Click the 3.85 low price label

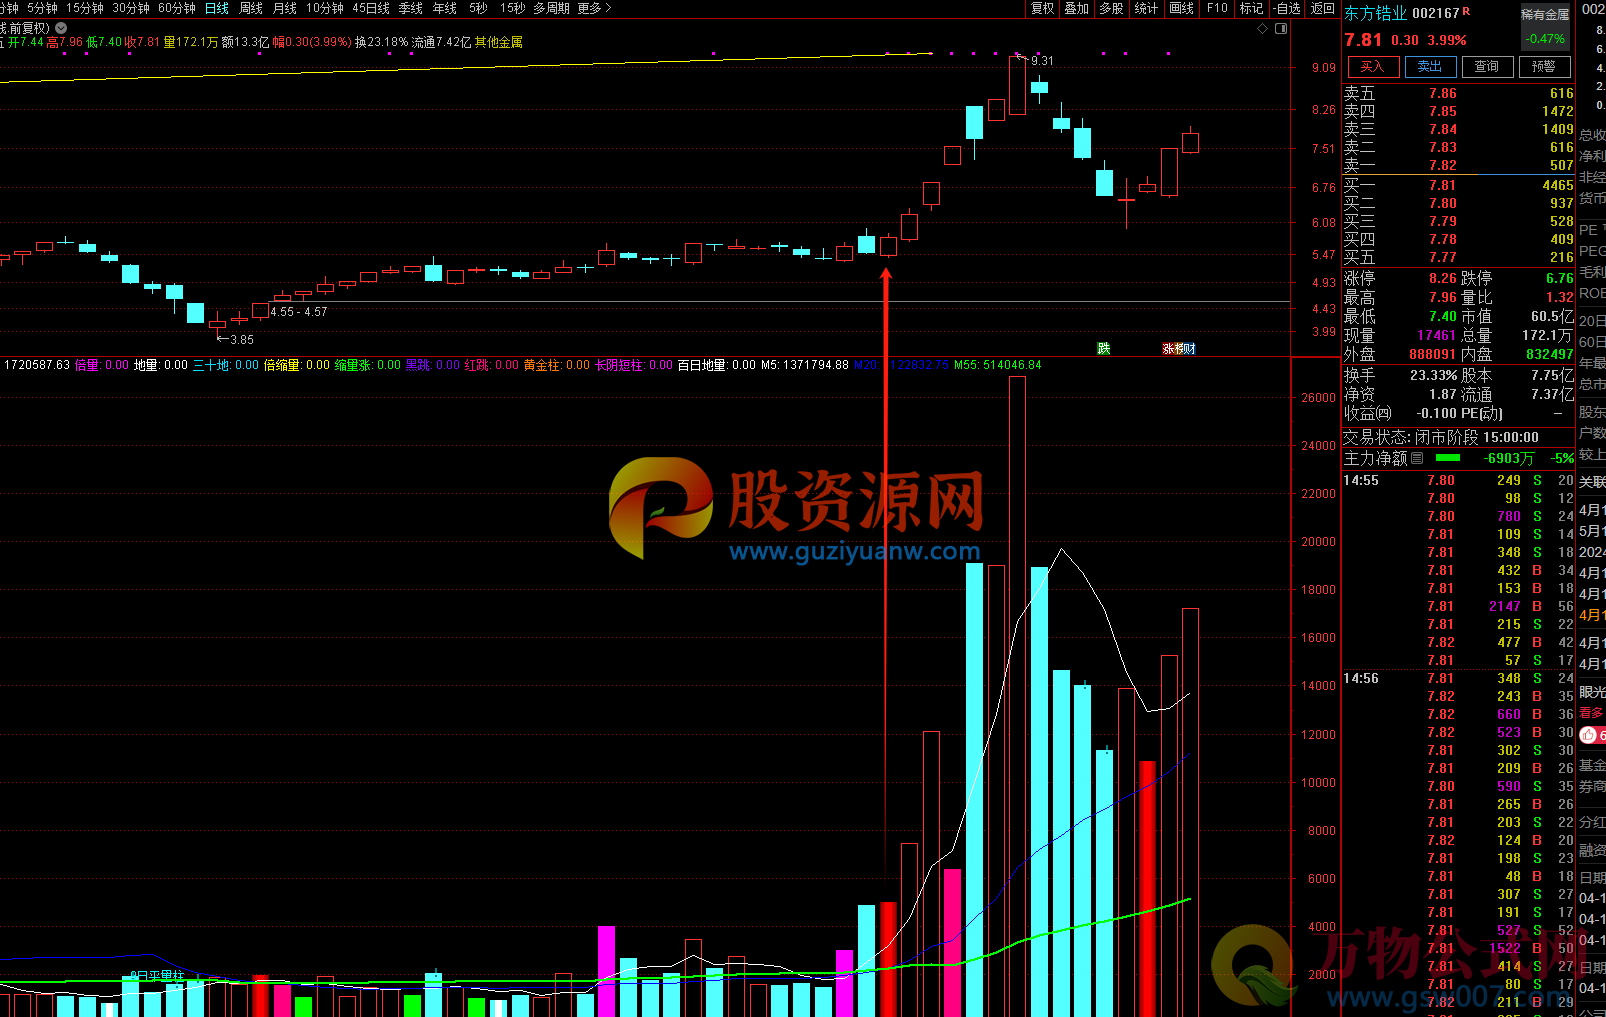pyautogui.click(x=242, y=340)
